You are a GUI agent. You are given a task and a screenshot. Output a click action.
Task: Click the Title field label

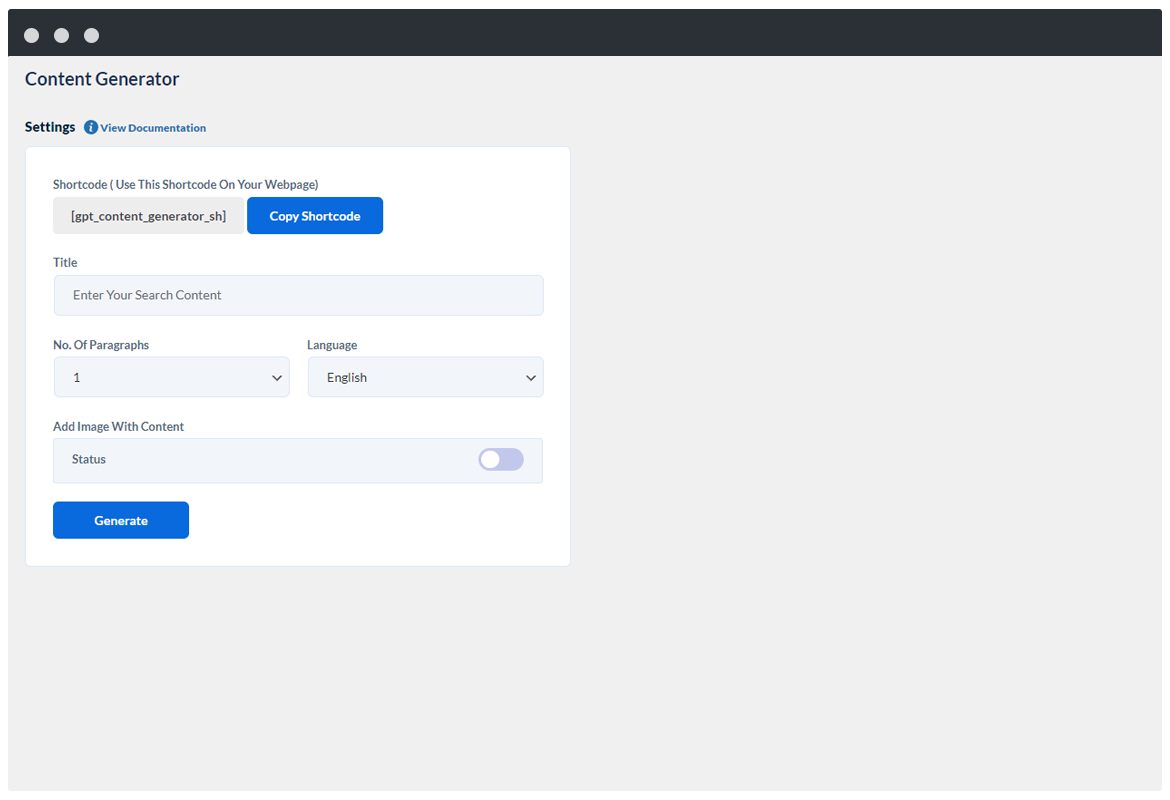65,263
